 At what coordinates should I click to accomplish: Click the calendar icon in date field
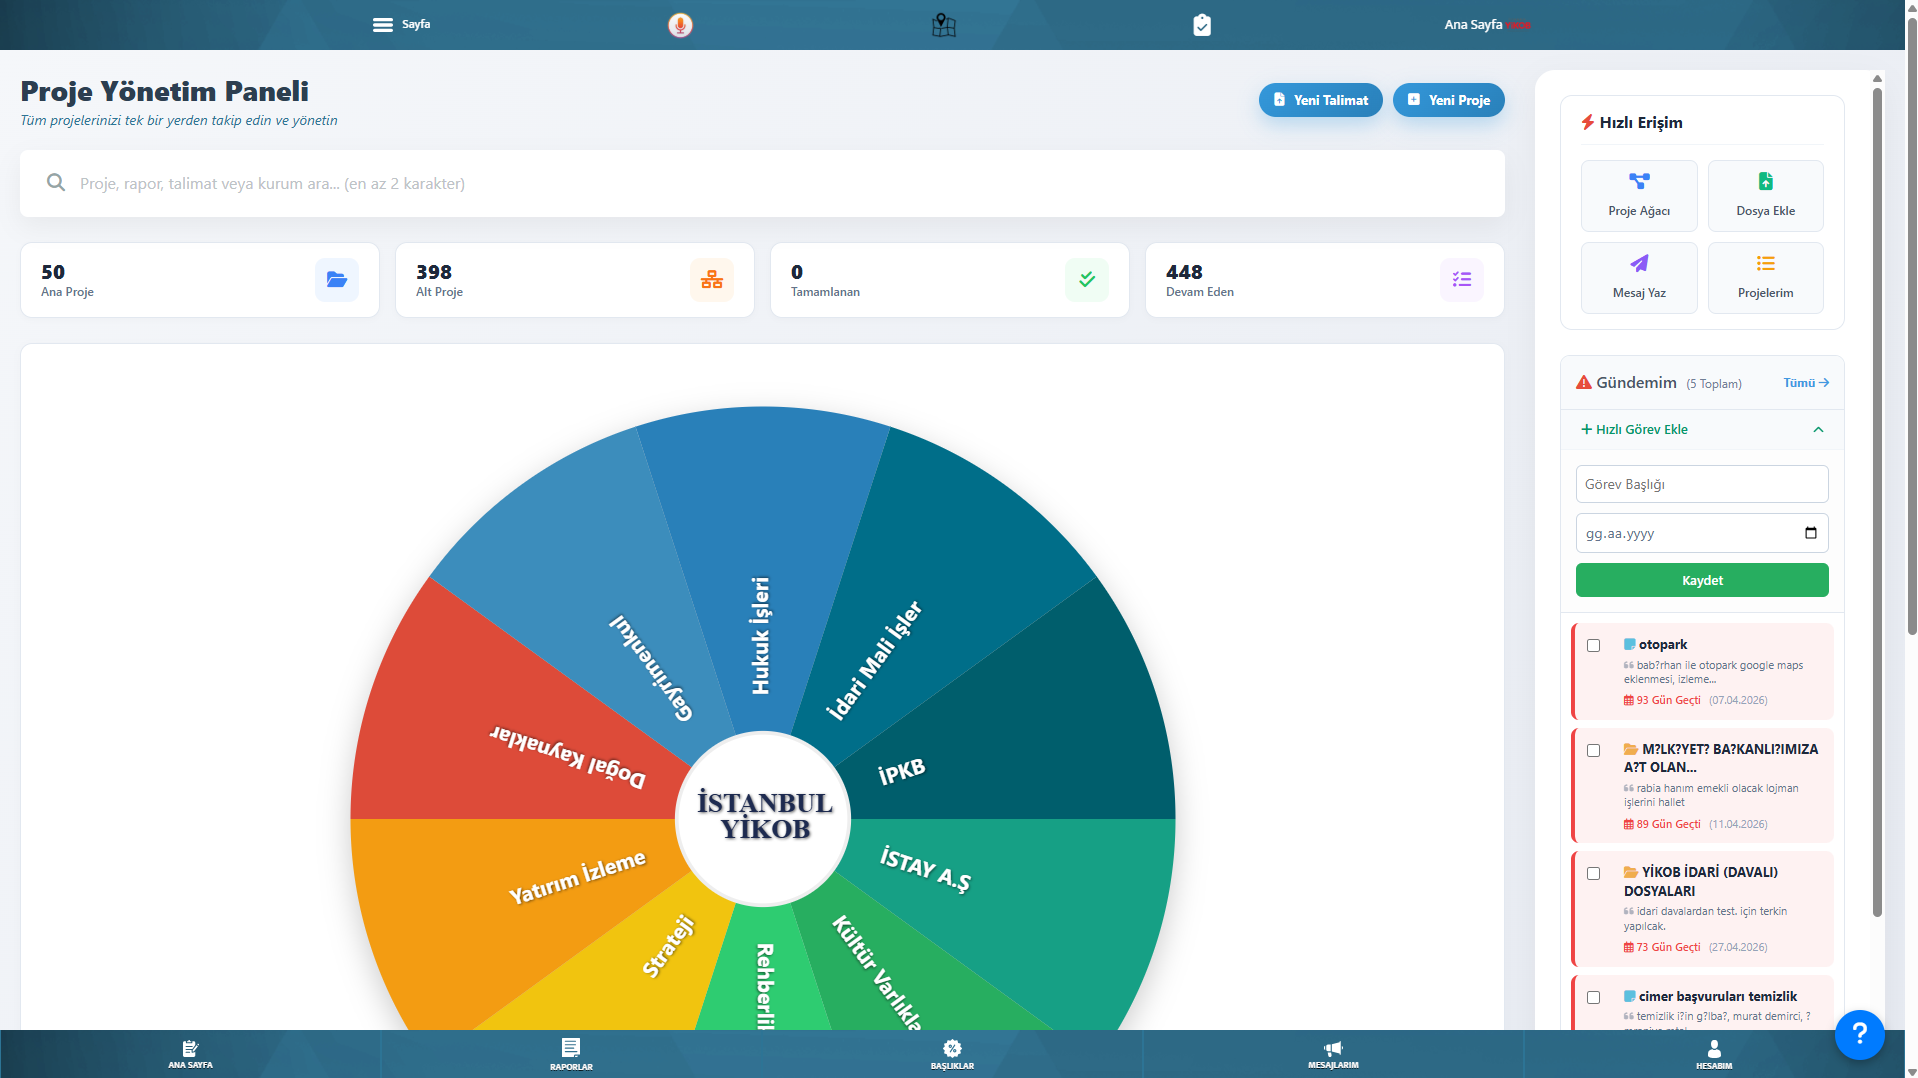point(1810,533)
